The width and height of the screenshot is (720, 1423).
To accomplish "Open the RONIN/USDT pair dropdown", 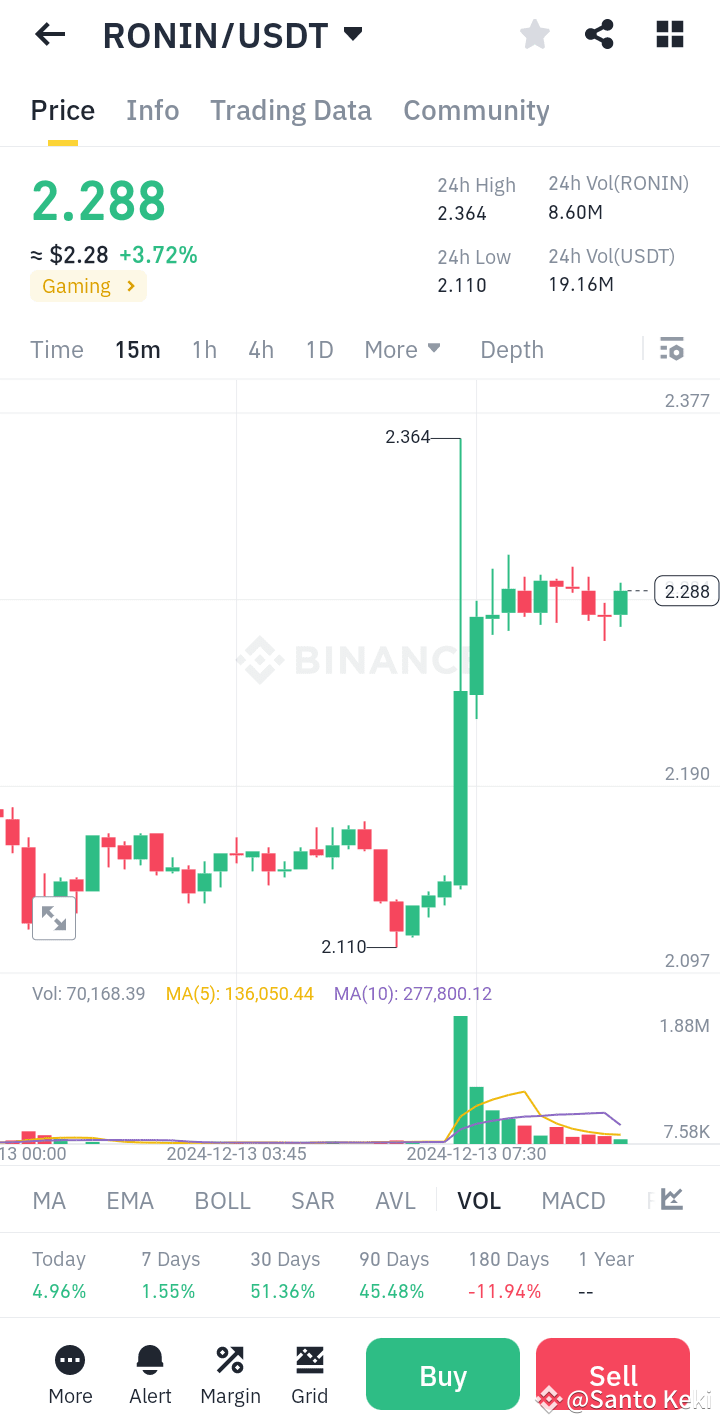I will (352, 33).
